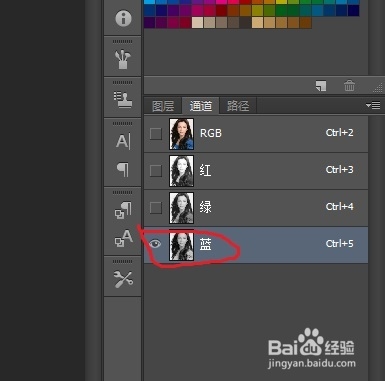Open the Tool Presets wrench icon
Viewport: 385px width, 381px height.
(123, 279)
